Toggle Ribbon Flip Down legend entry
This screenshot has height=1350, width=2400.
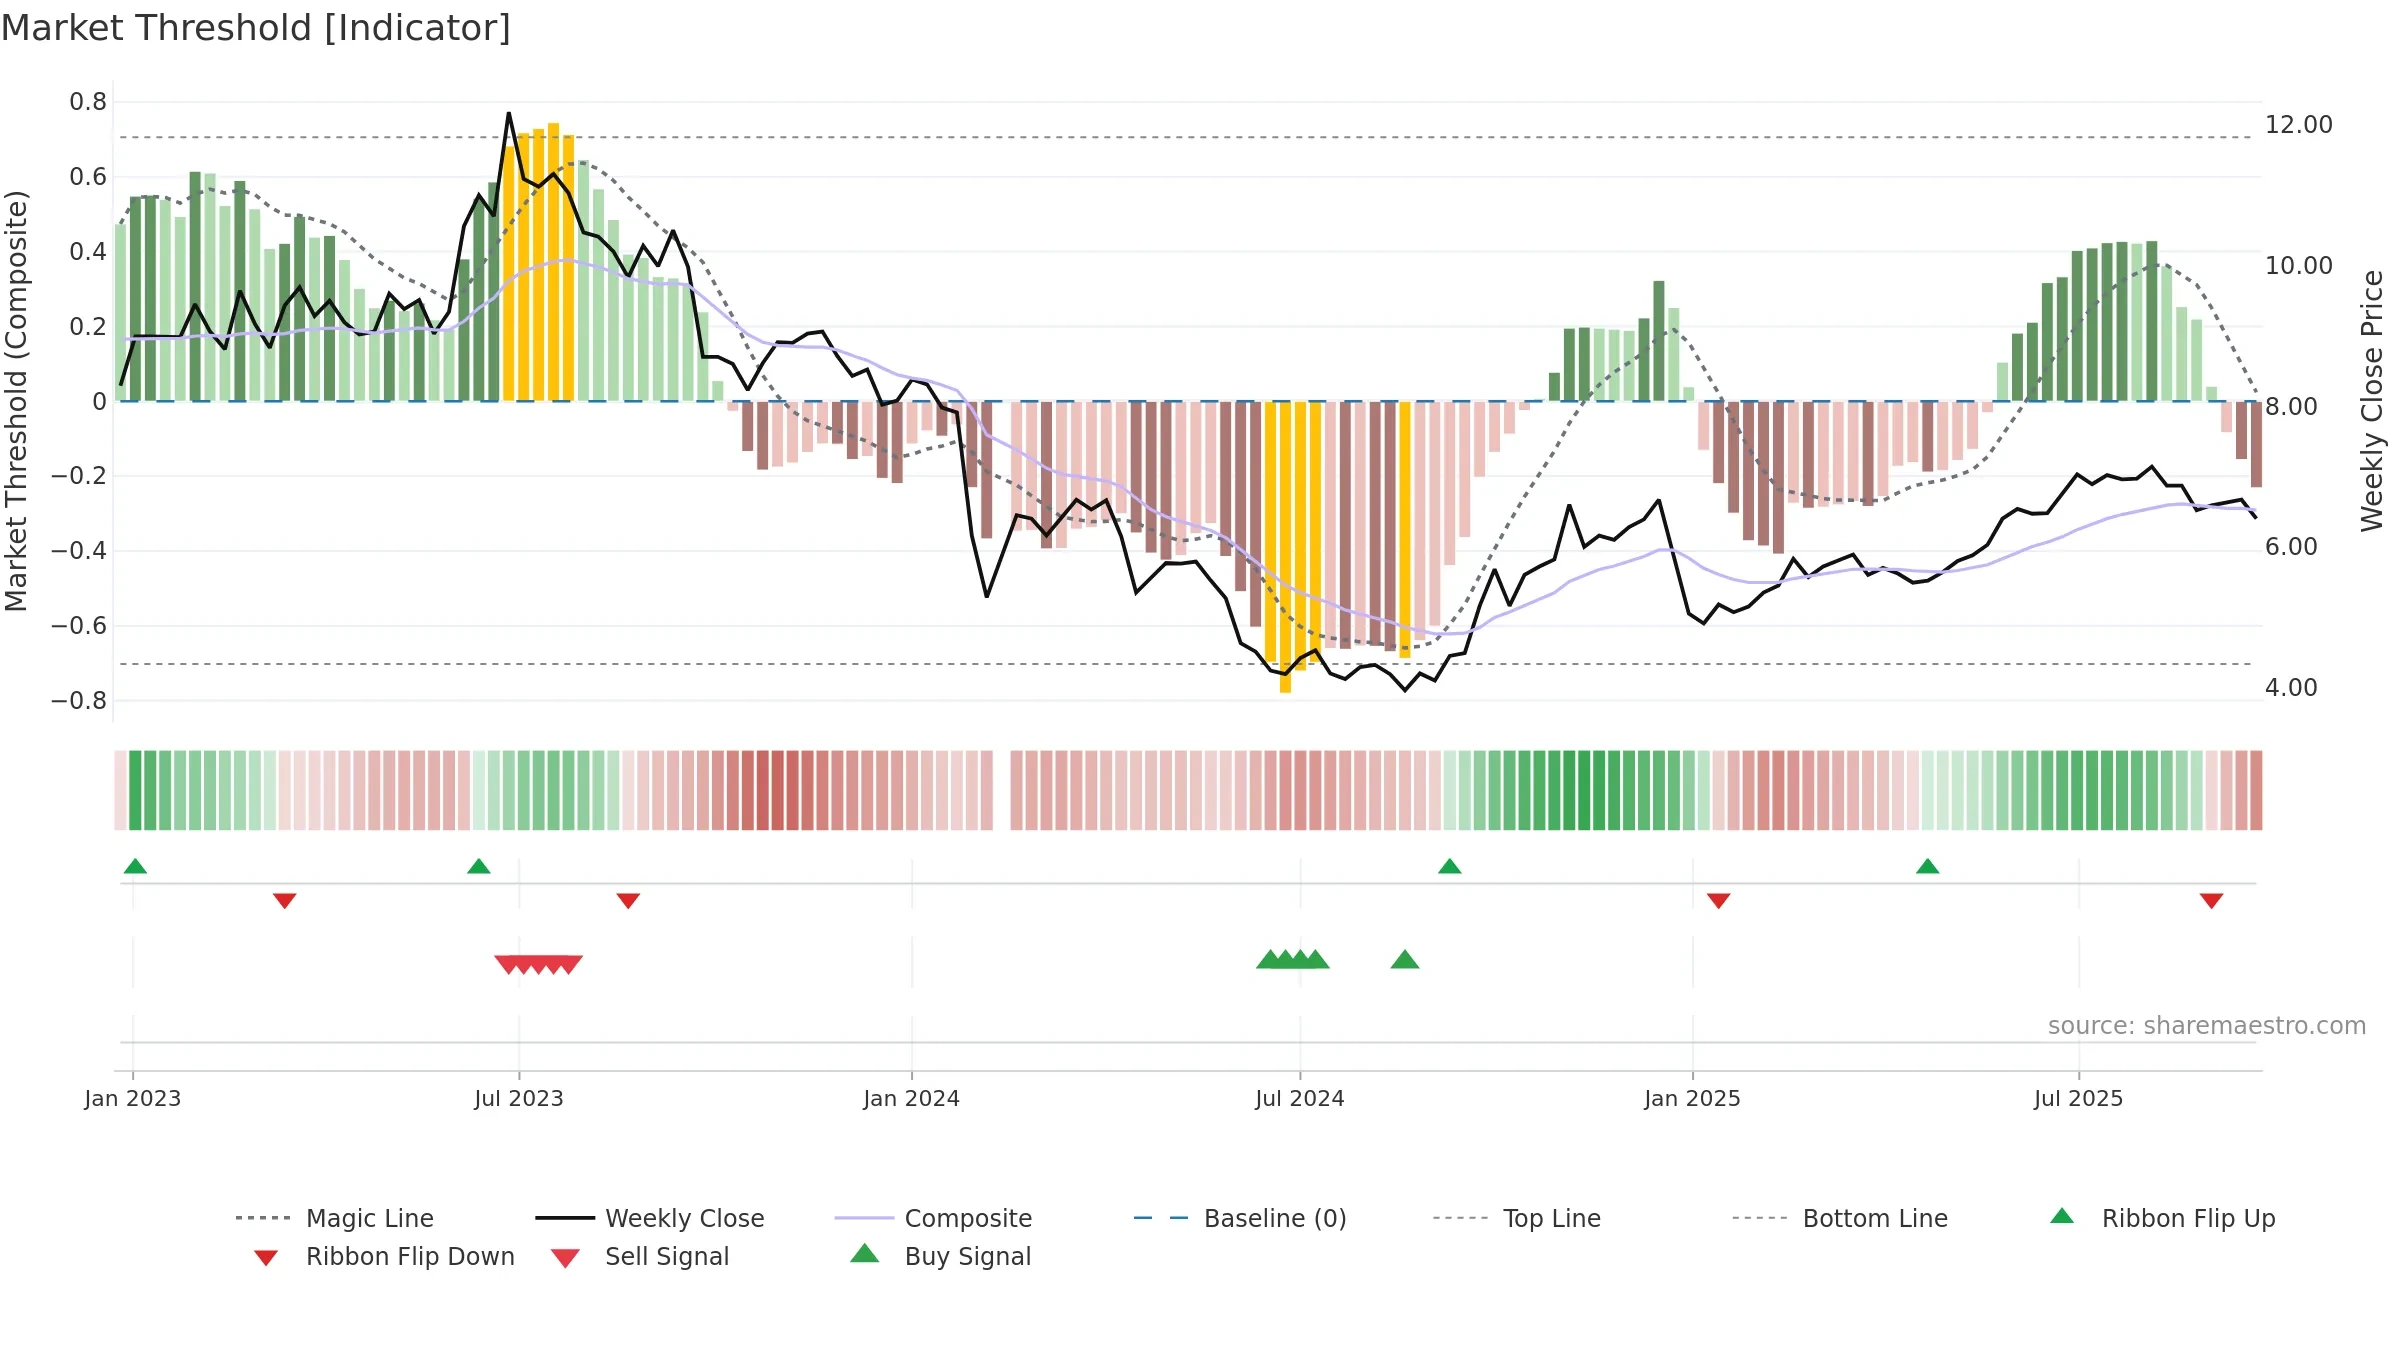[x=385, y=1256]
